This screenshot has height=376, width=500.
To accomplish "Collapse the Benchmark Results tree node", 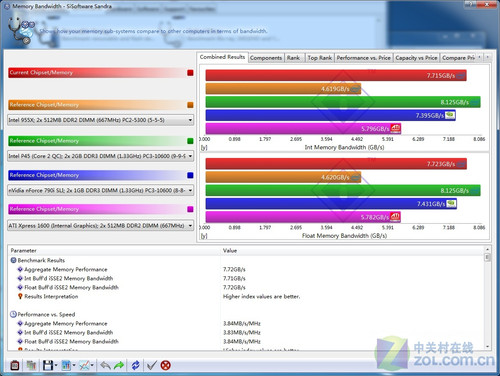I will point(14,260).
